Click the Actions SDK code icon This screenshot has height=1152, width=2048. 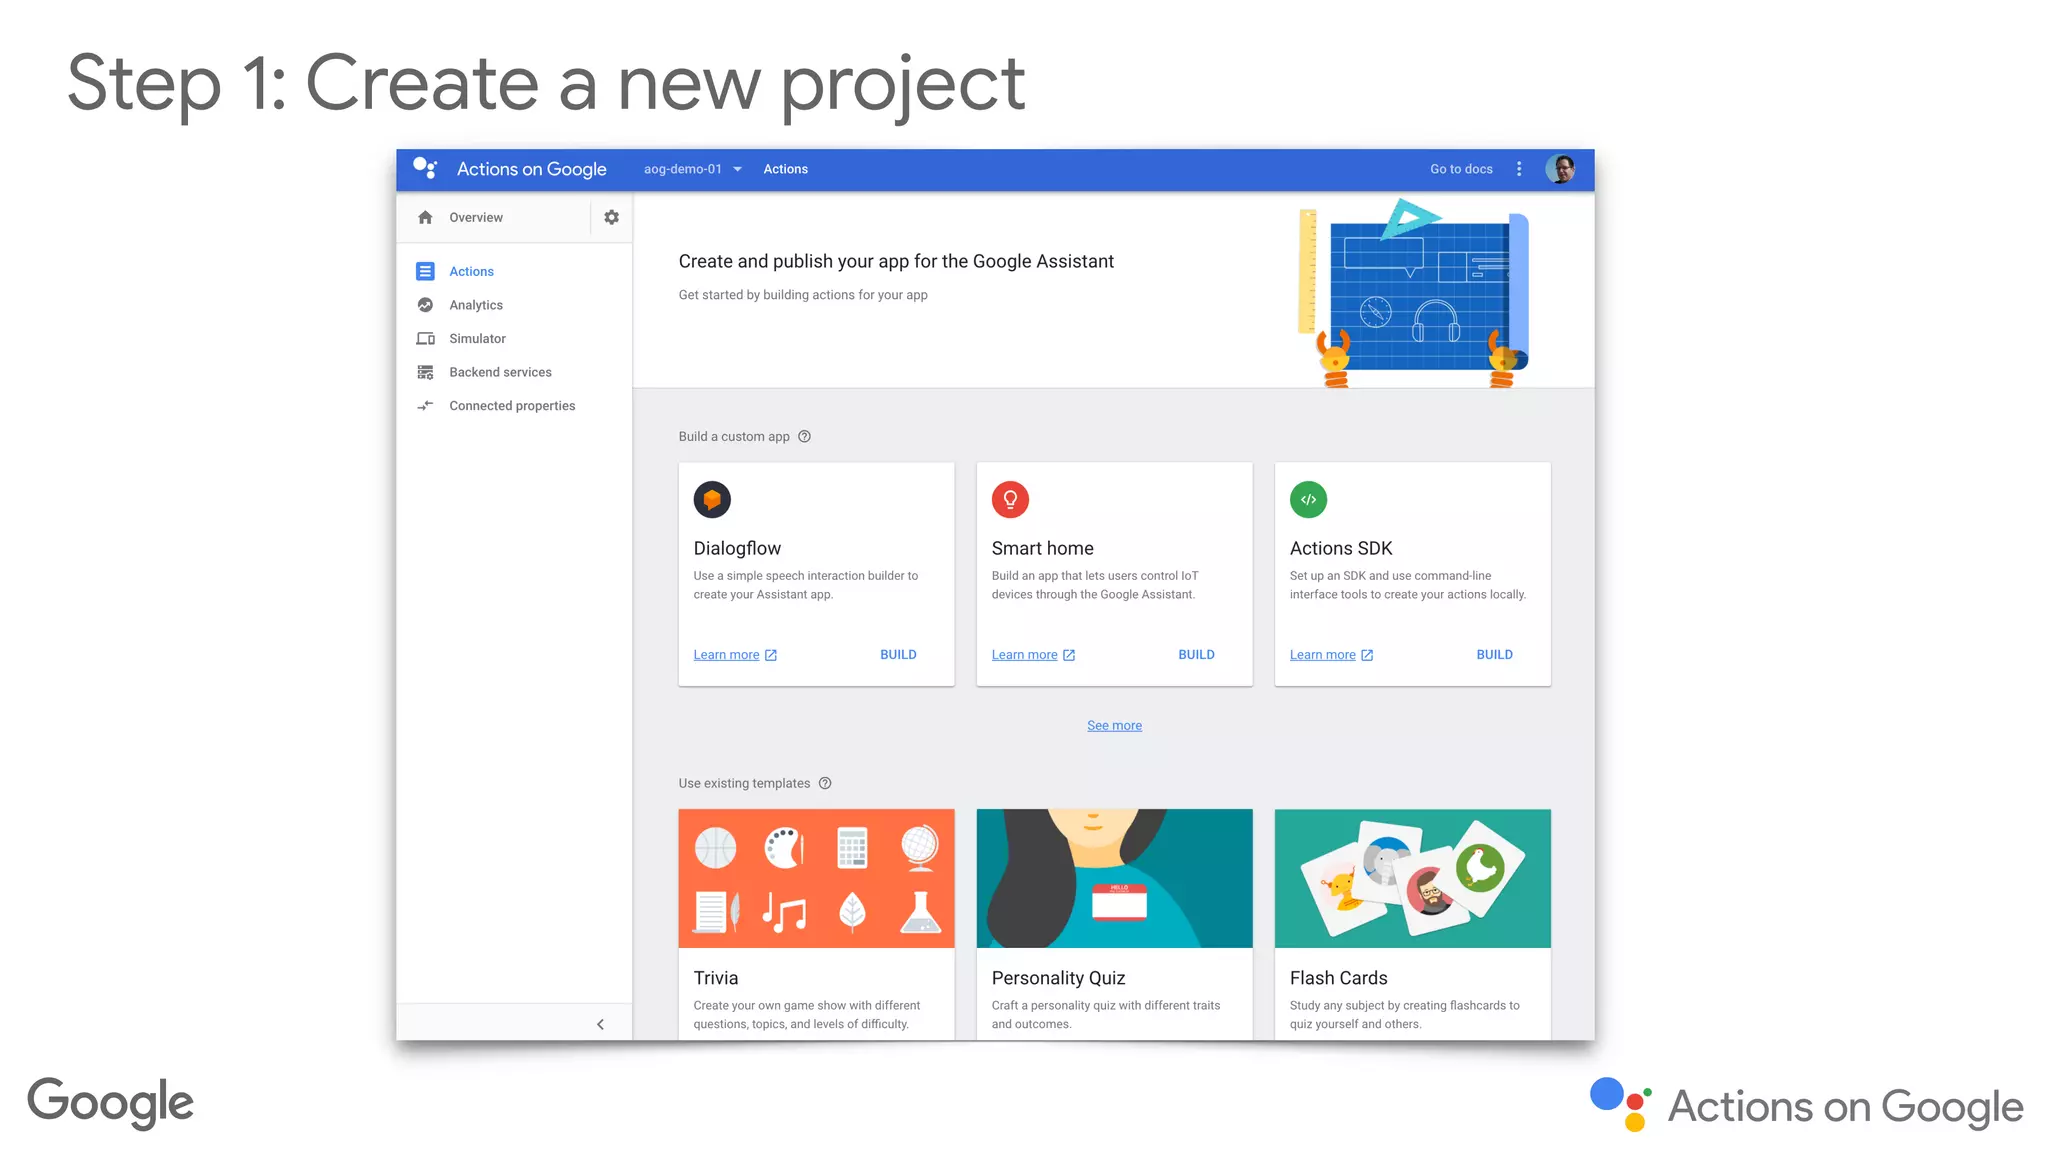[1308, 499]
